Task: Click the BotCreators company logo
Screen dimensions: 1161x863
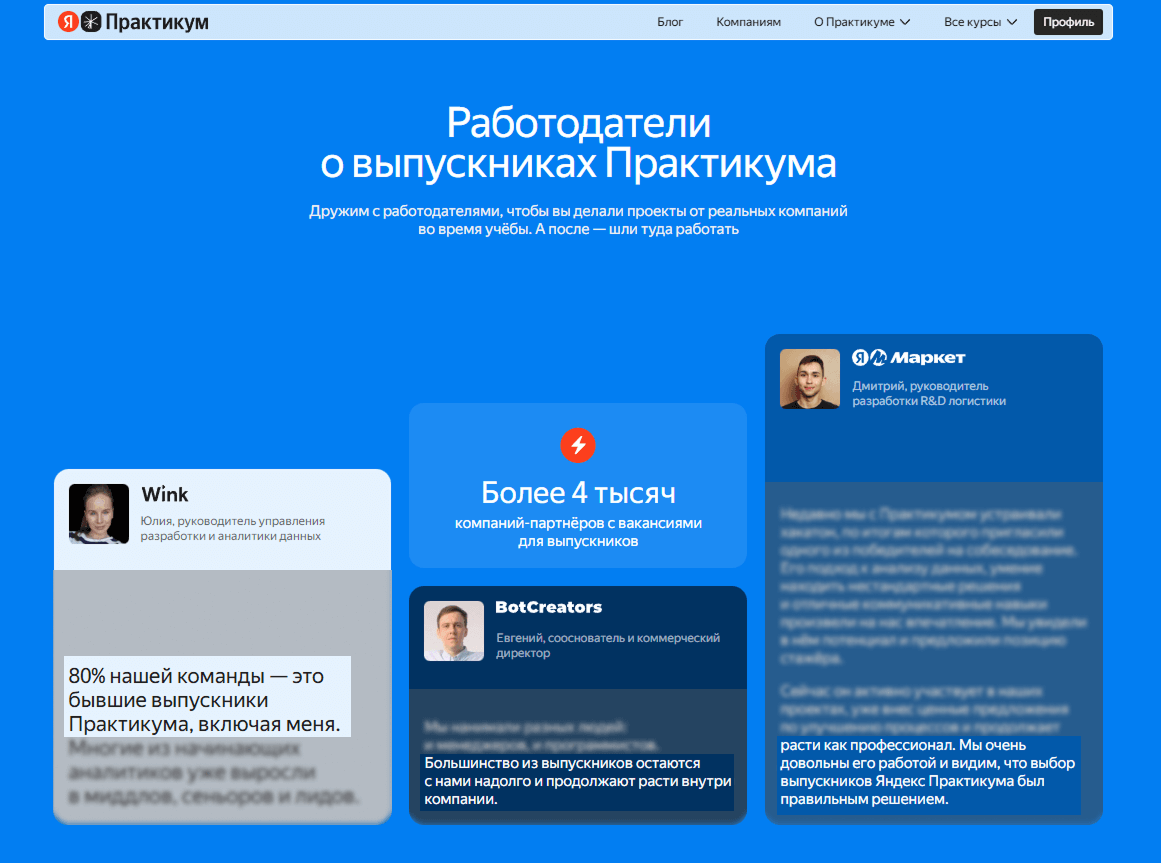Action: [x=548, y=608]
